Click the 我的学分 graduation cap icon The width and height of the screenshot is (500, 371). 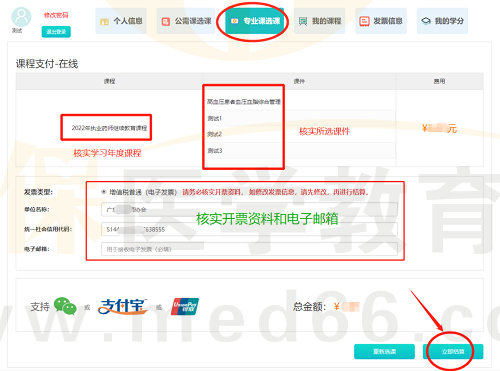coord(426,21)
